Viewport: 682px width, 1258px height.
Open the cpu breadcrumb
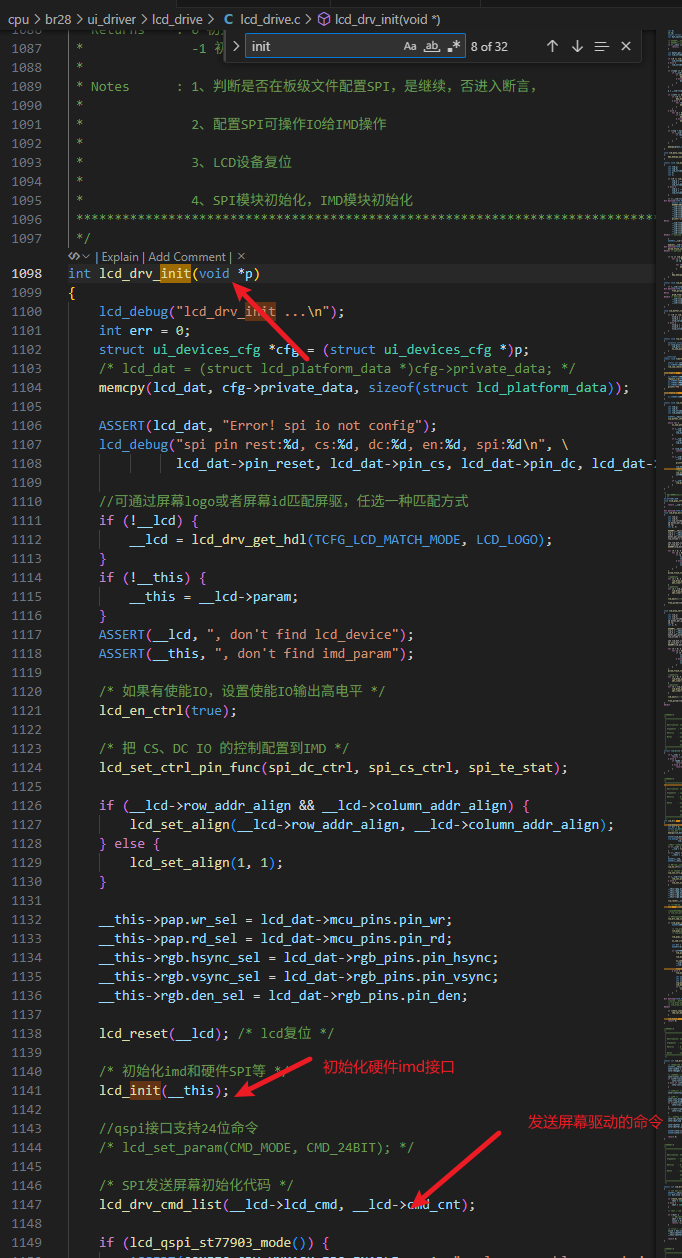tap(19, 18)
